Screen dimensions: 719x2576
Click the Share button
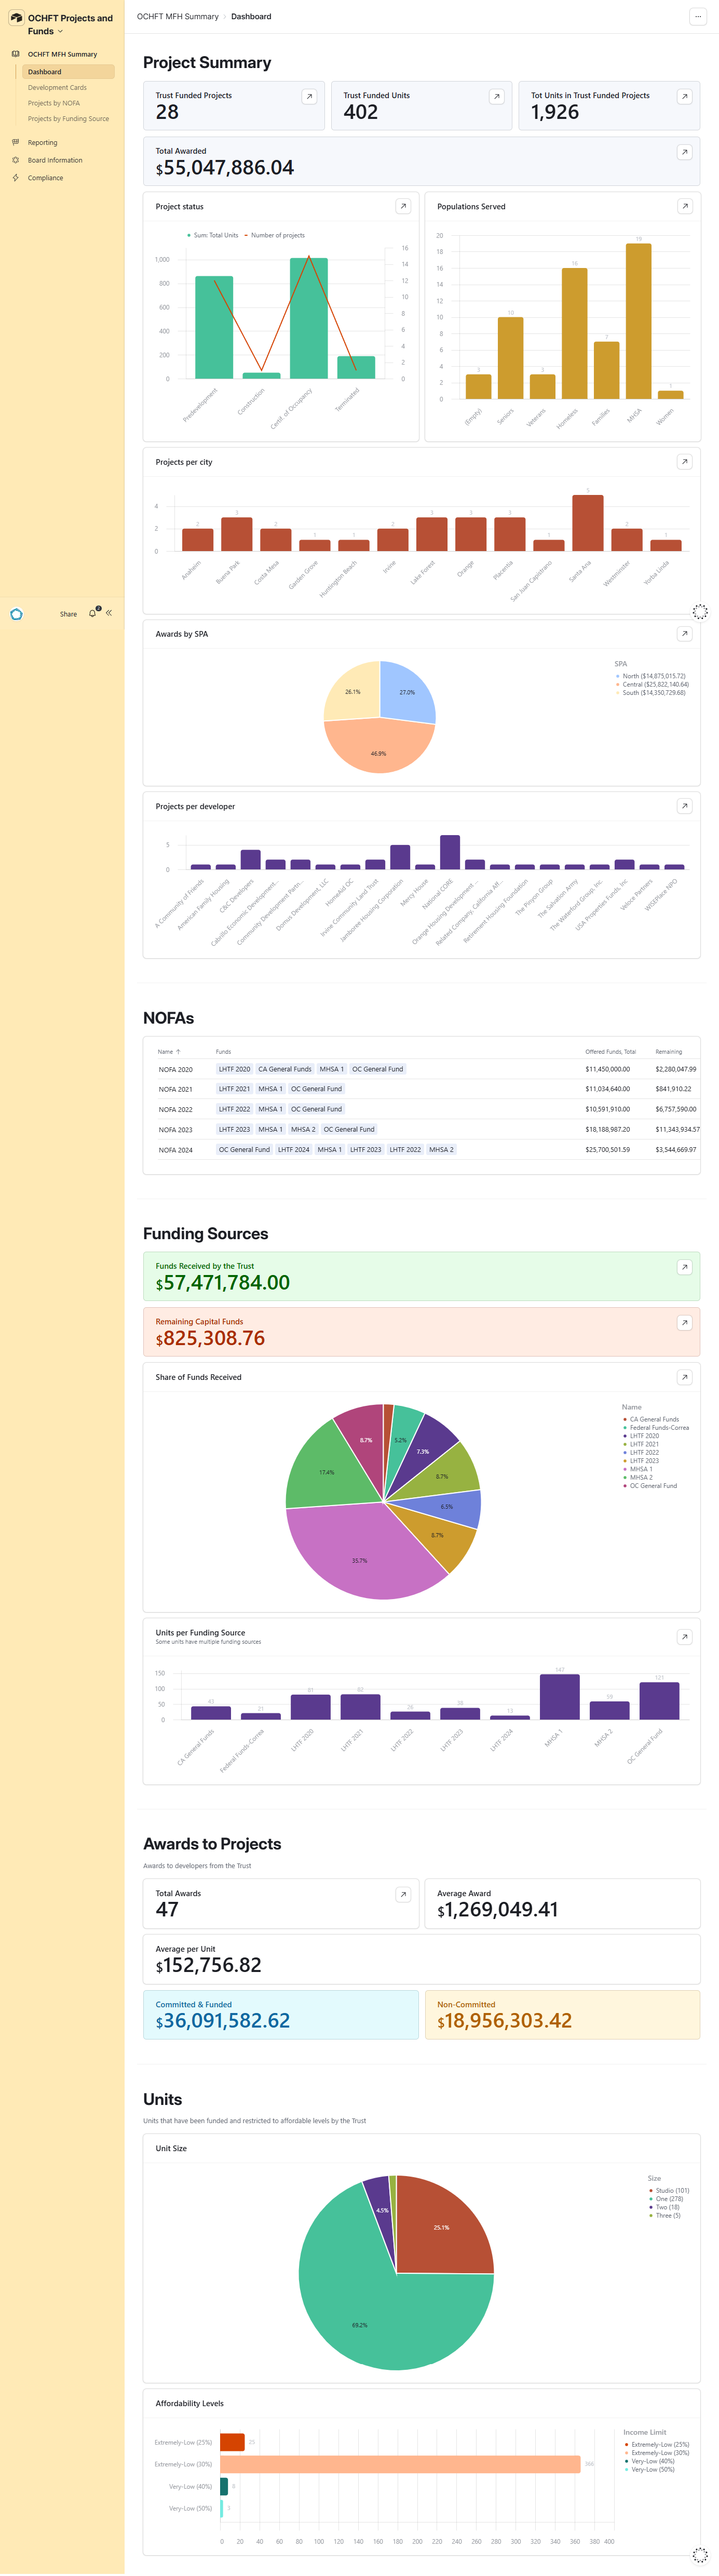(68, 614)
